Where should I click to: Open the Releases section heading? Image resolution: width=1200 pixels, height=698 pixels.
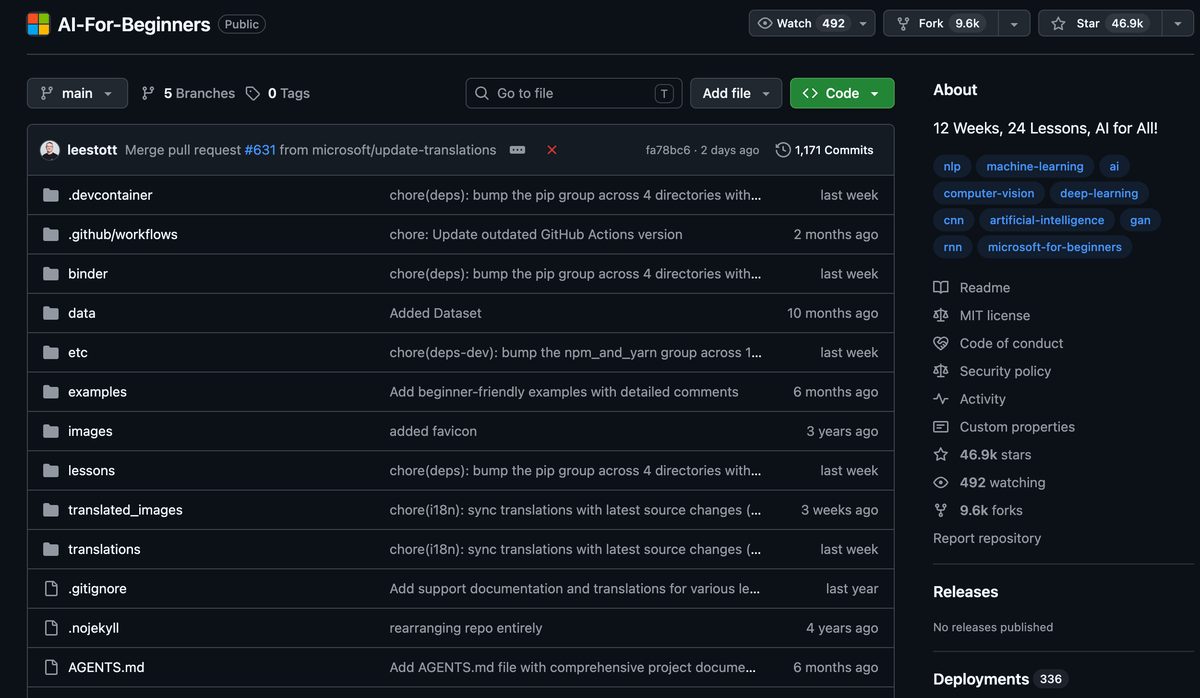(x=965, y=592)
